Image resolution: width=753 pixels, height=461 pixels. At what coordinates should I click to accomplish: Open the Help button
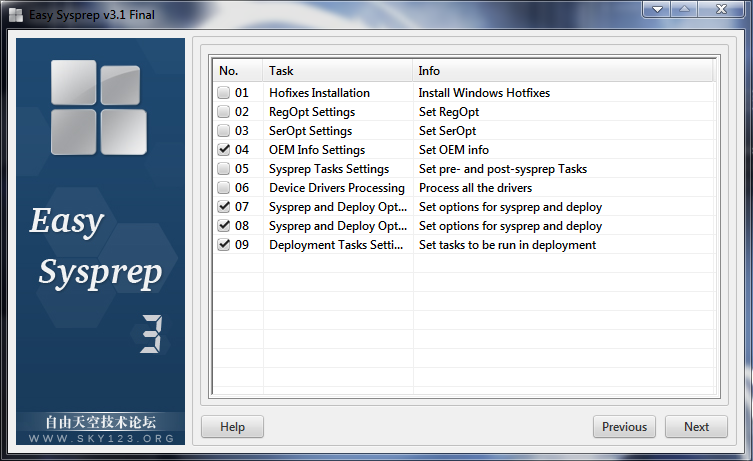tap(232, 426)
